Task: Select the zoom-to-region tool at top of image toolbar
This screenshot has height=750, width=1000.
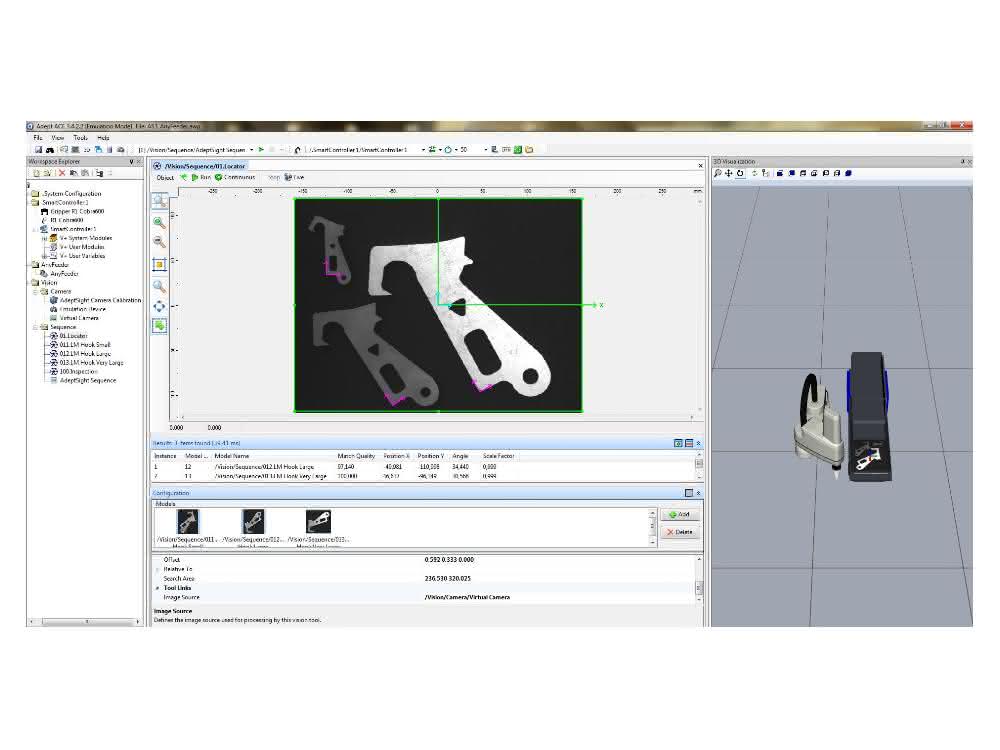Action: click(159, 201)
